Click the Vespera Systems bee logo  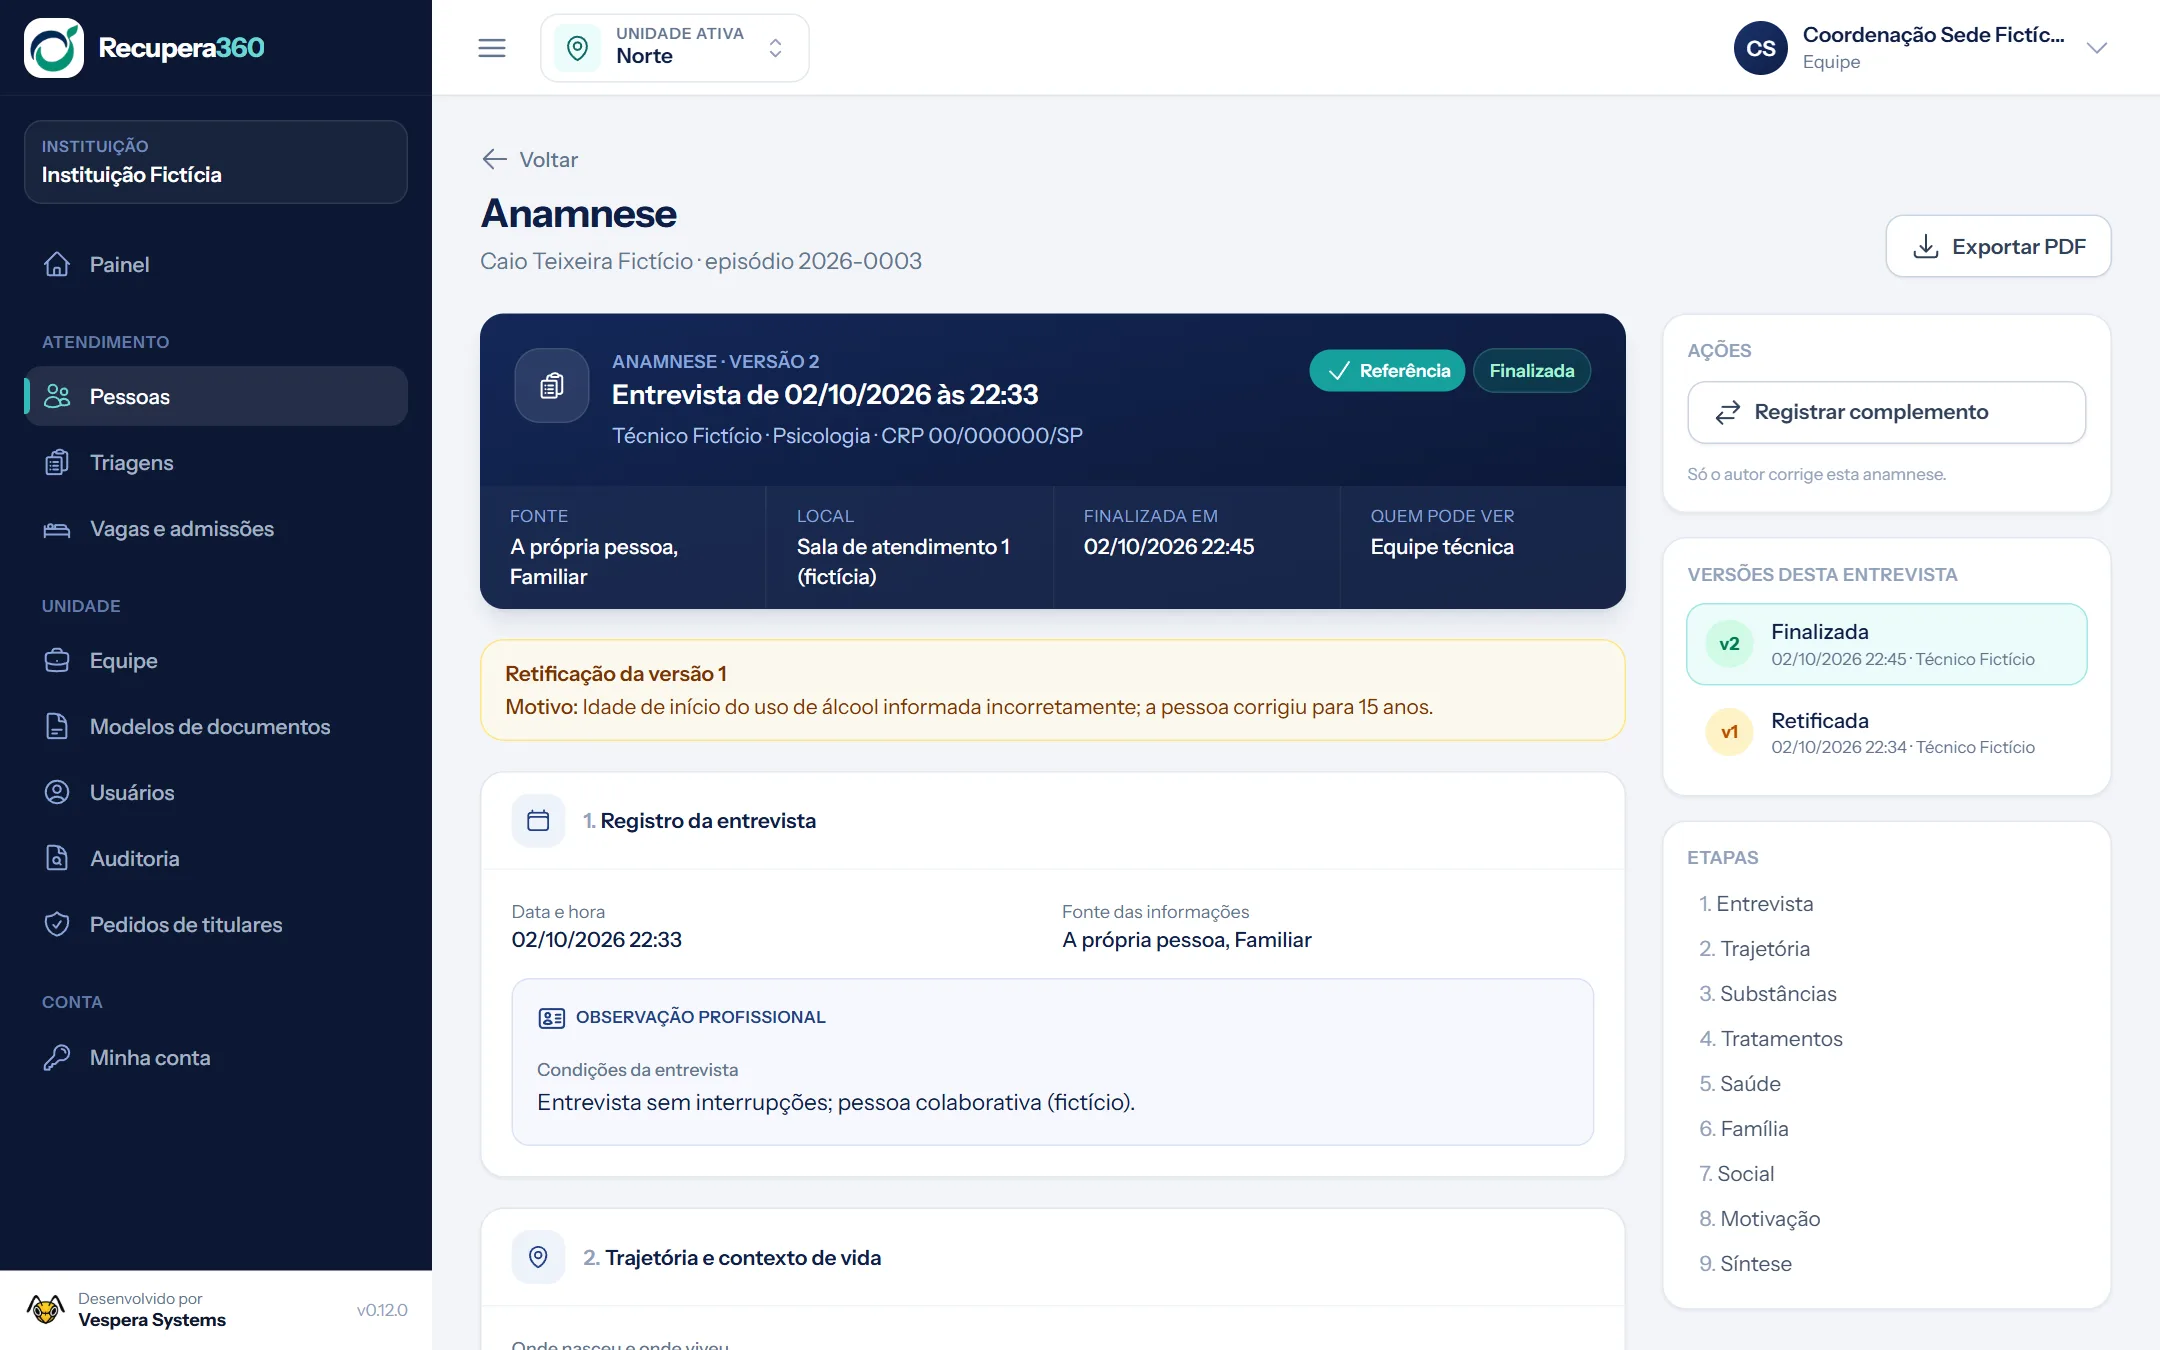click(45, 1309)
